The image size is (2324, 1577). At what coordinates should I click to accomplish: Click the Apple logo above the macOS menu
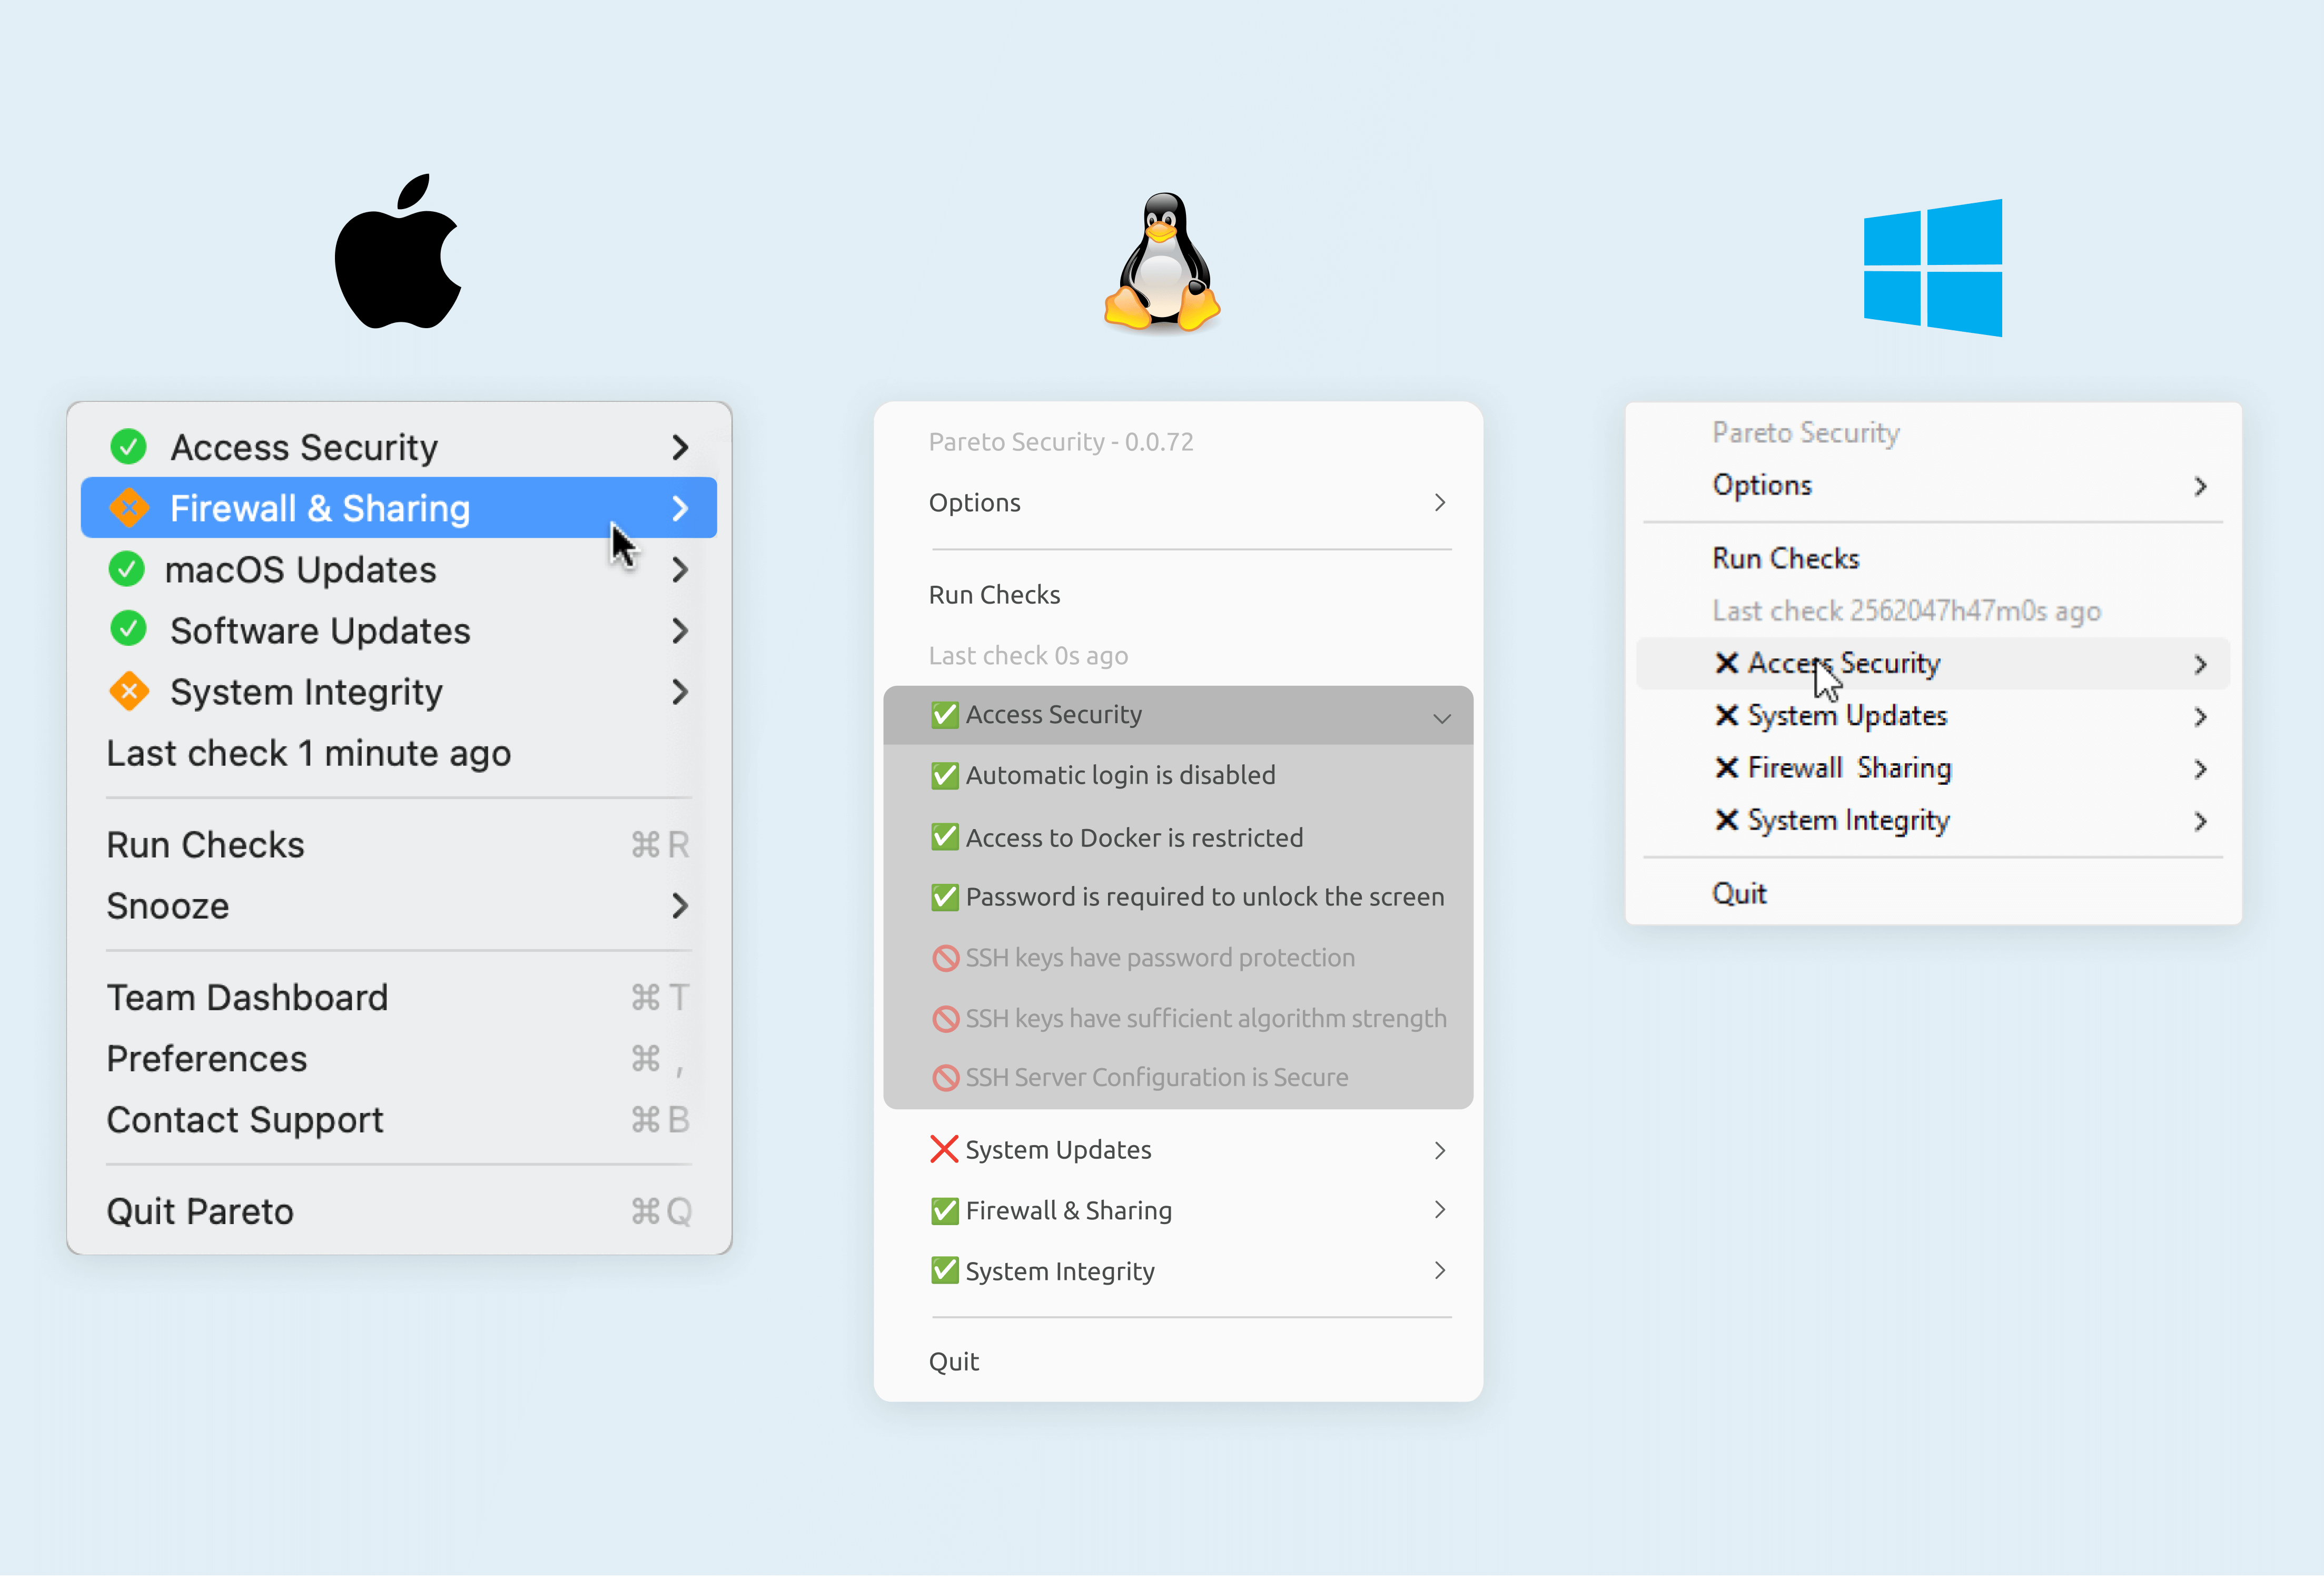tap(398, 252)
